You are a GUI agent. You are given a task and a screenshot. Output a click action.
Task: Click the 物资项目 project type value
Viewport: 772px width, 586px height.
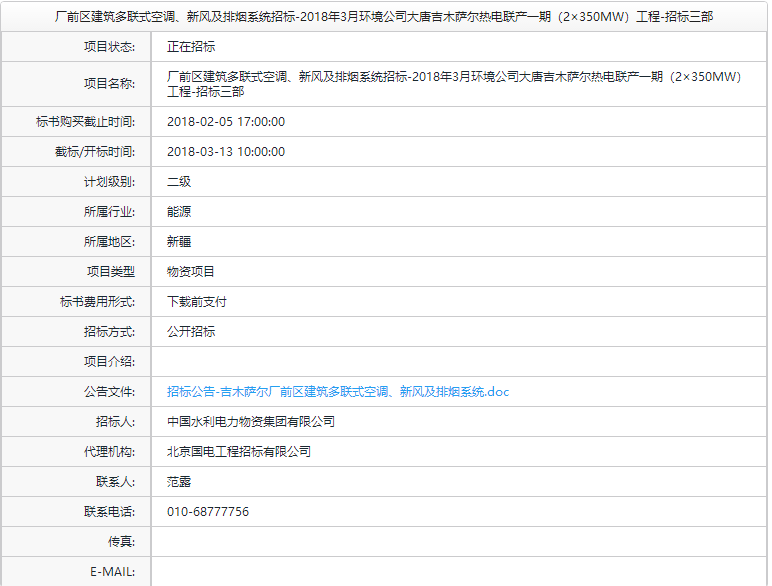click(191, 272)
